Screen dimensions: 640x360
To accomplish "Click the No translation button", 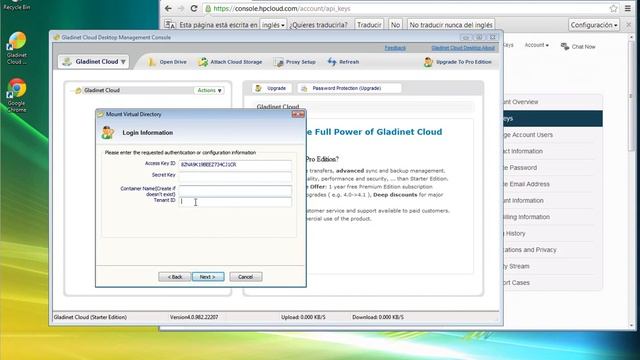I will pos(395,25).
